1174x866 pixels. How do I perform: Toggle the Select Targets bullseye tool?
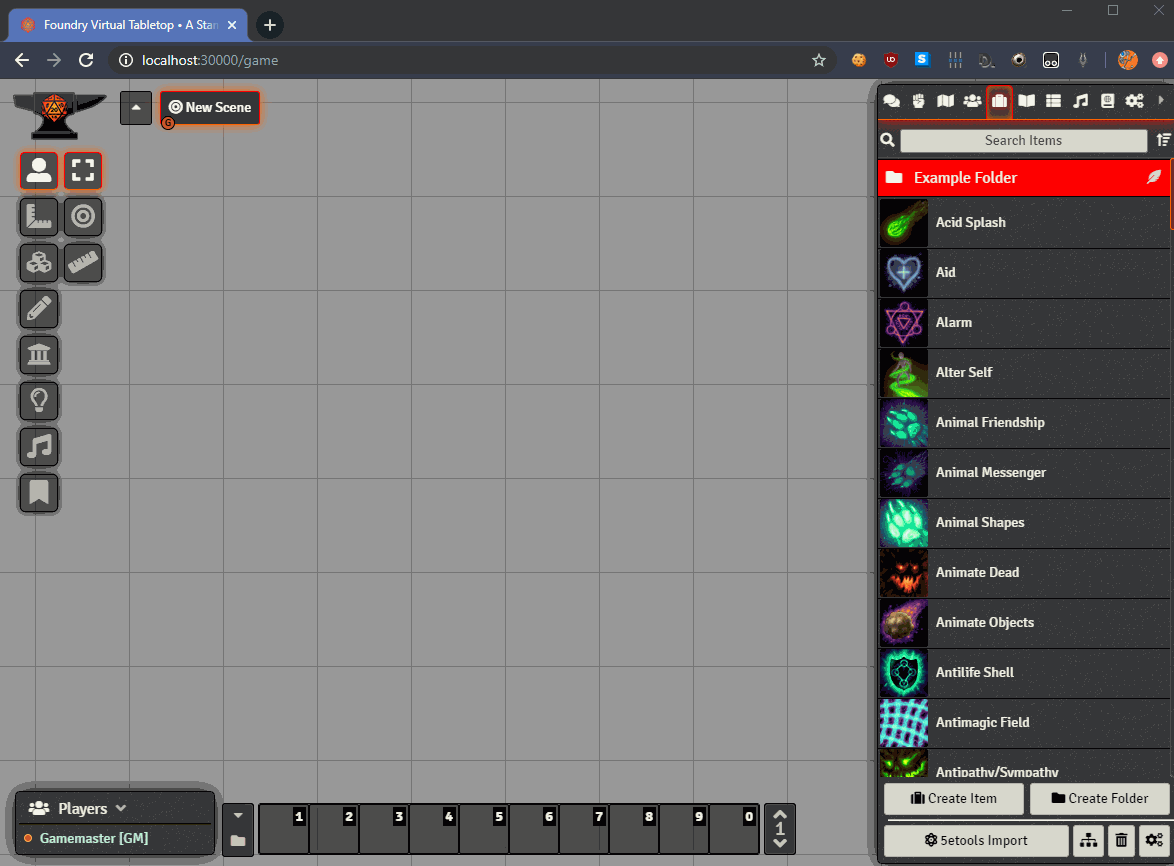tap(83, 217)
